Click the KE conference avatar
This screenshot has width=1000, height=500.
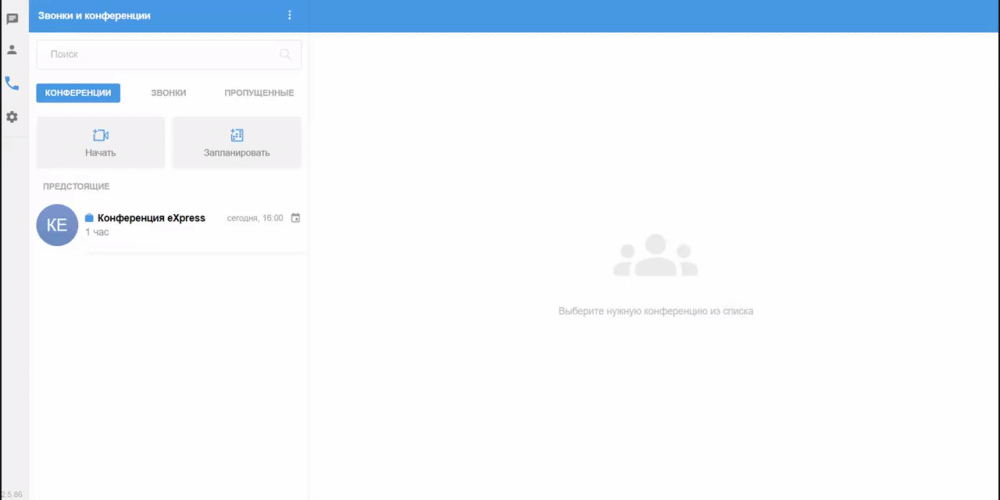tap(57, 225)
